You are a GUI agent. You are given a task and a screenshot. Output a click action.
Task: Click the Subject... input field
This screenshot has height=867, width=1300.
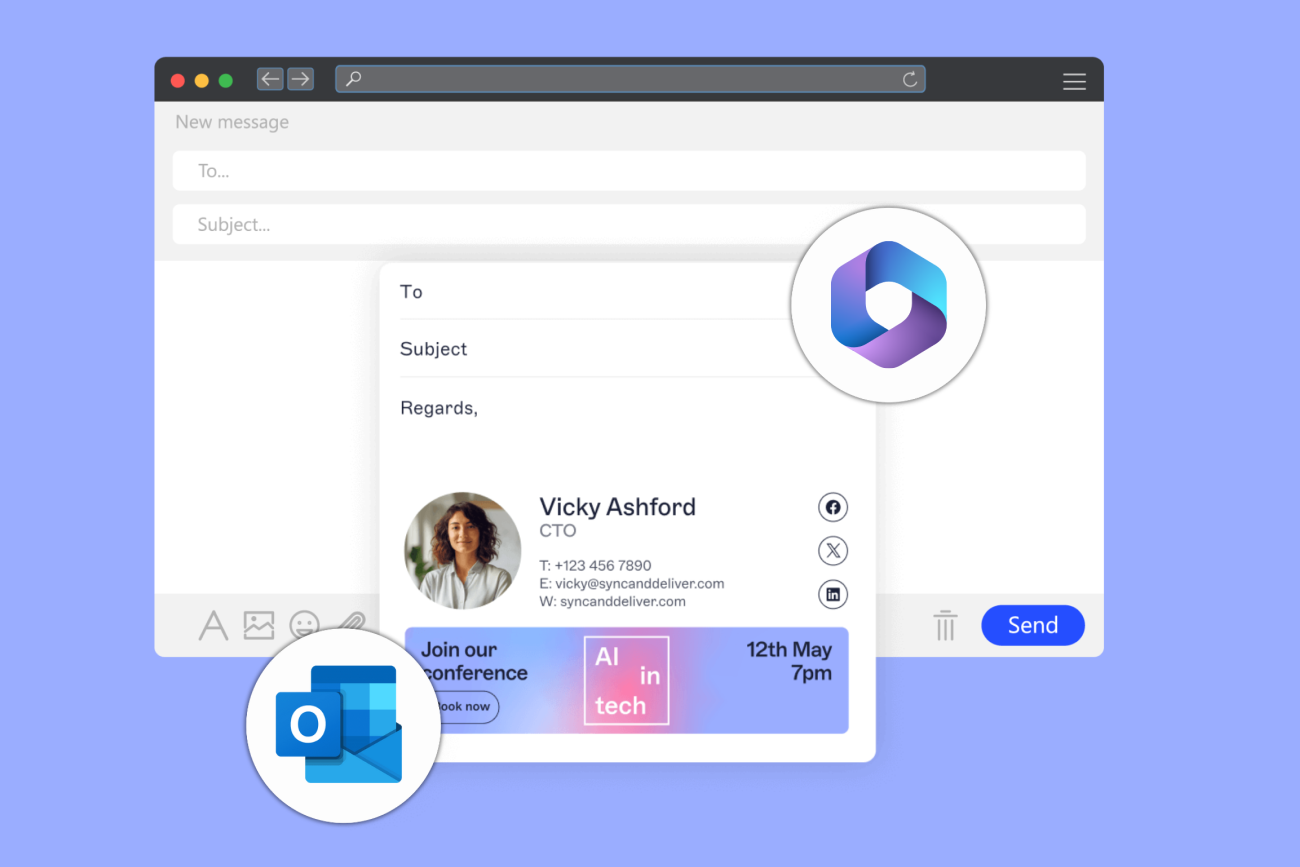tap(629, 225)
